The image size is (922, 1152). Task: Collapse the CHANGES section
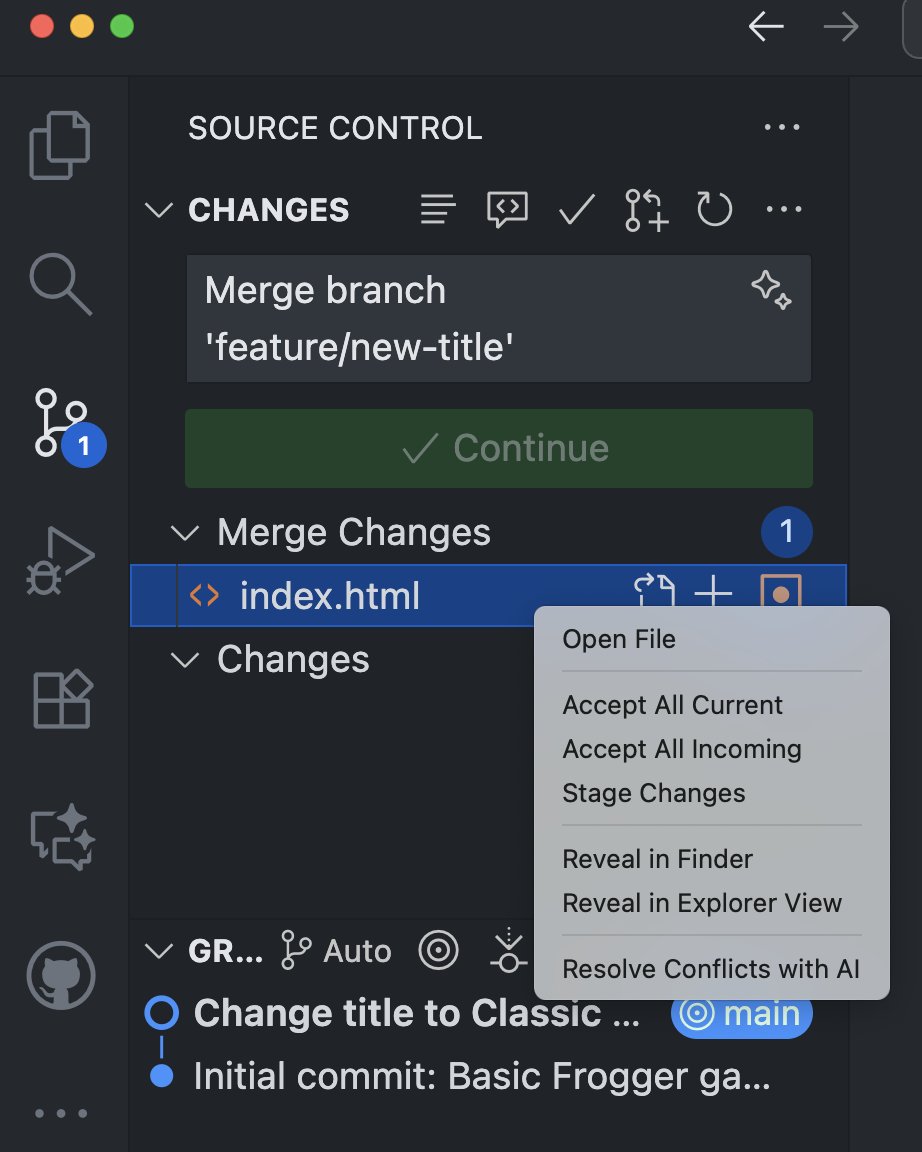(158, 210)
